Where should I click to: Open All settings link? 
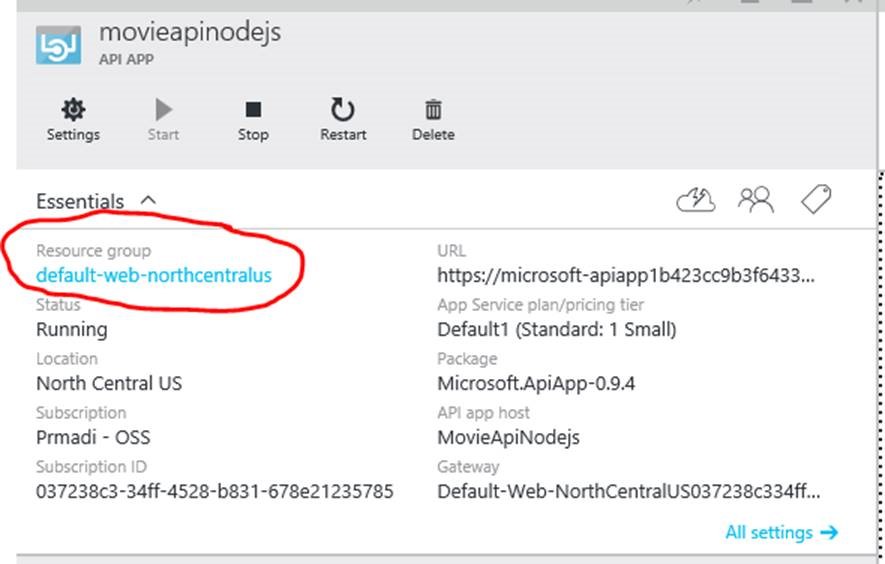pos(782,532)
